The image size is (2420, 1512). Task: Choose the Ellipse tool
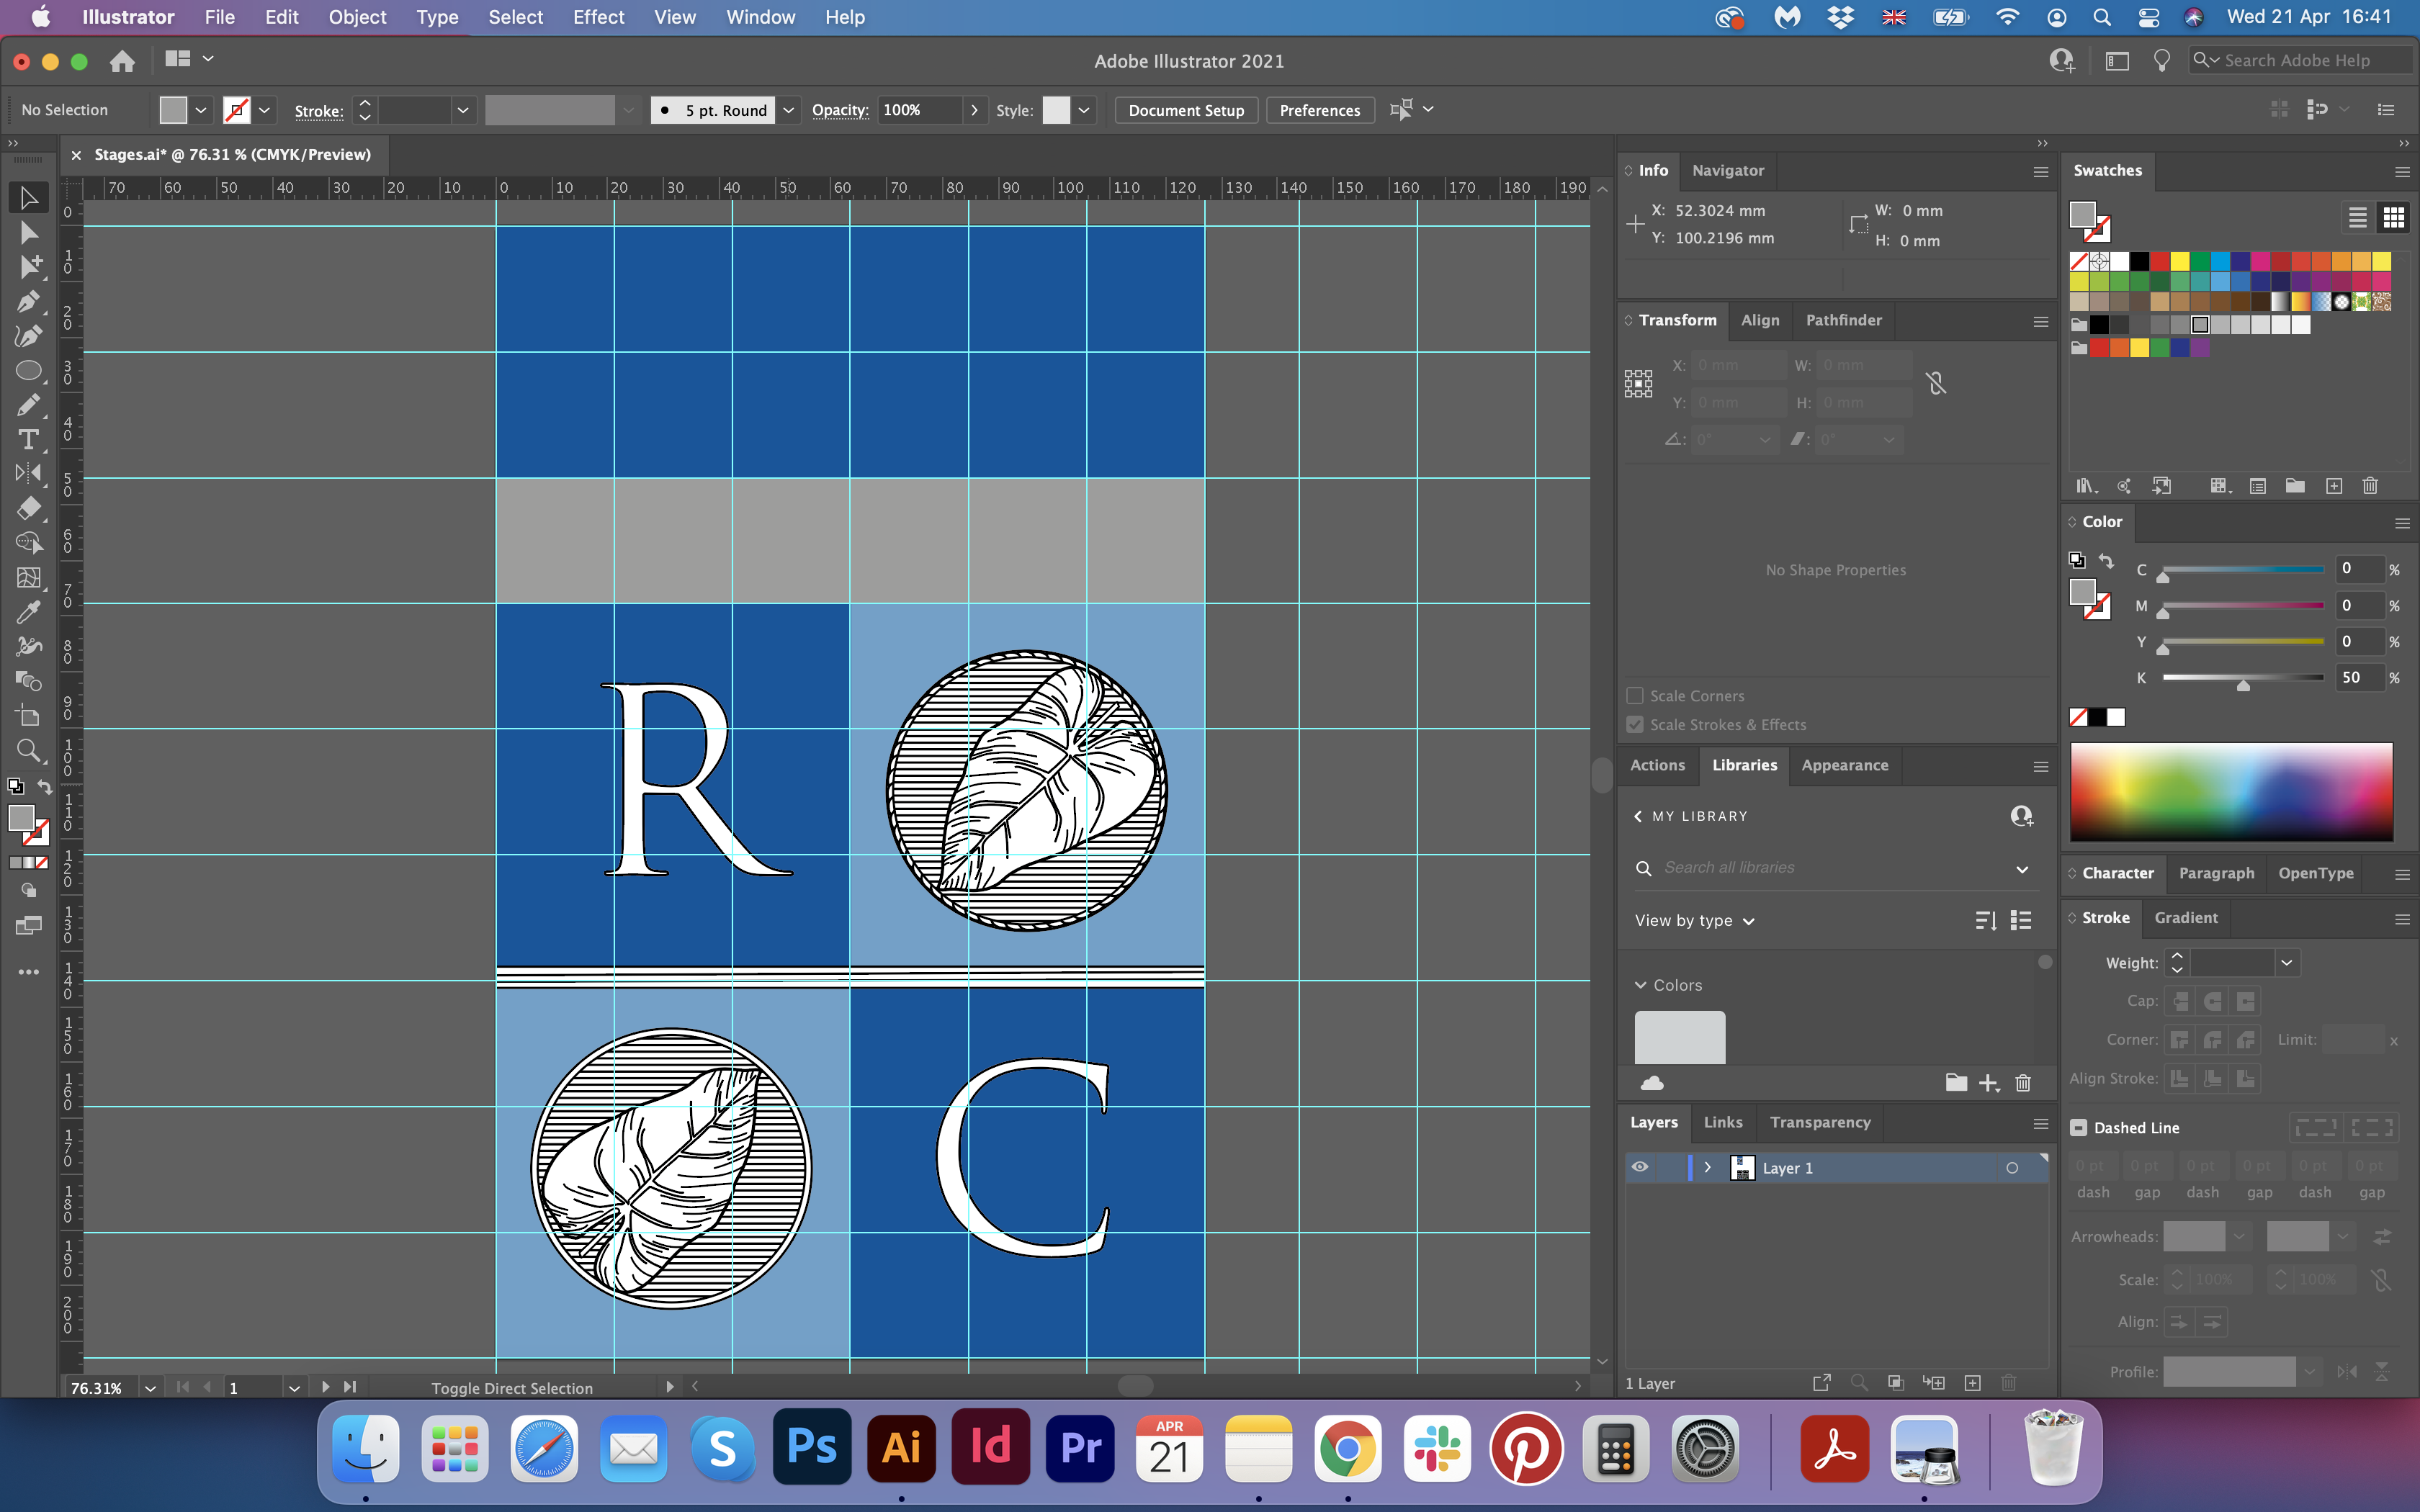(28, 371)
